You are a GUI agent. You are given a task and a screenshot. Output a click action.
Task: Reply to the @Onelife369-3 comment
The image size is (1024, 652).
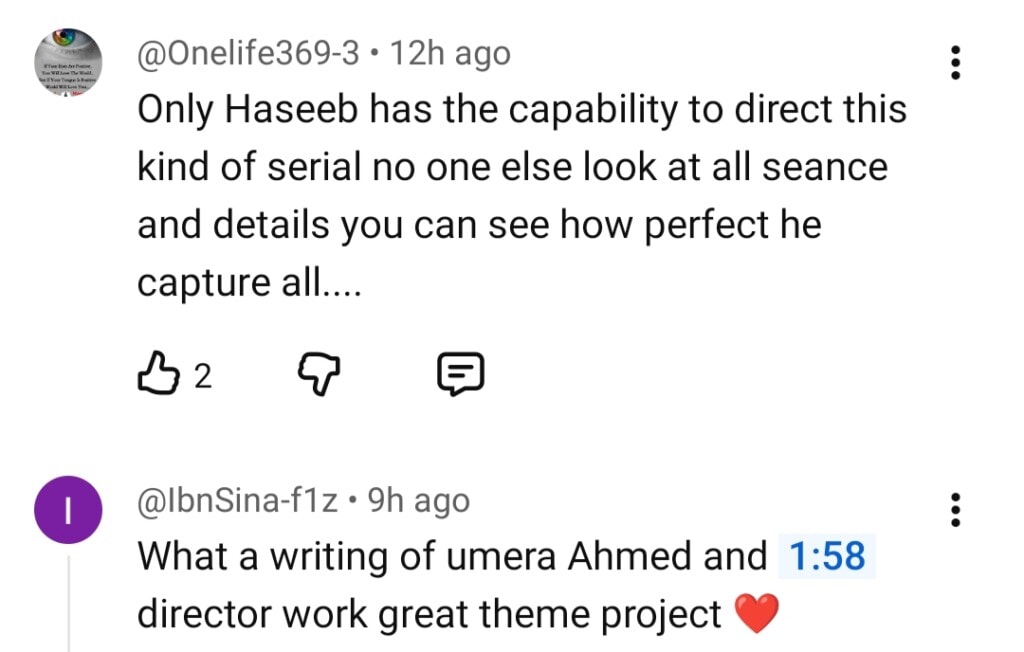pyautogui.click(x=462, y=375)
